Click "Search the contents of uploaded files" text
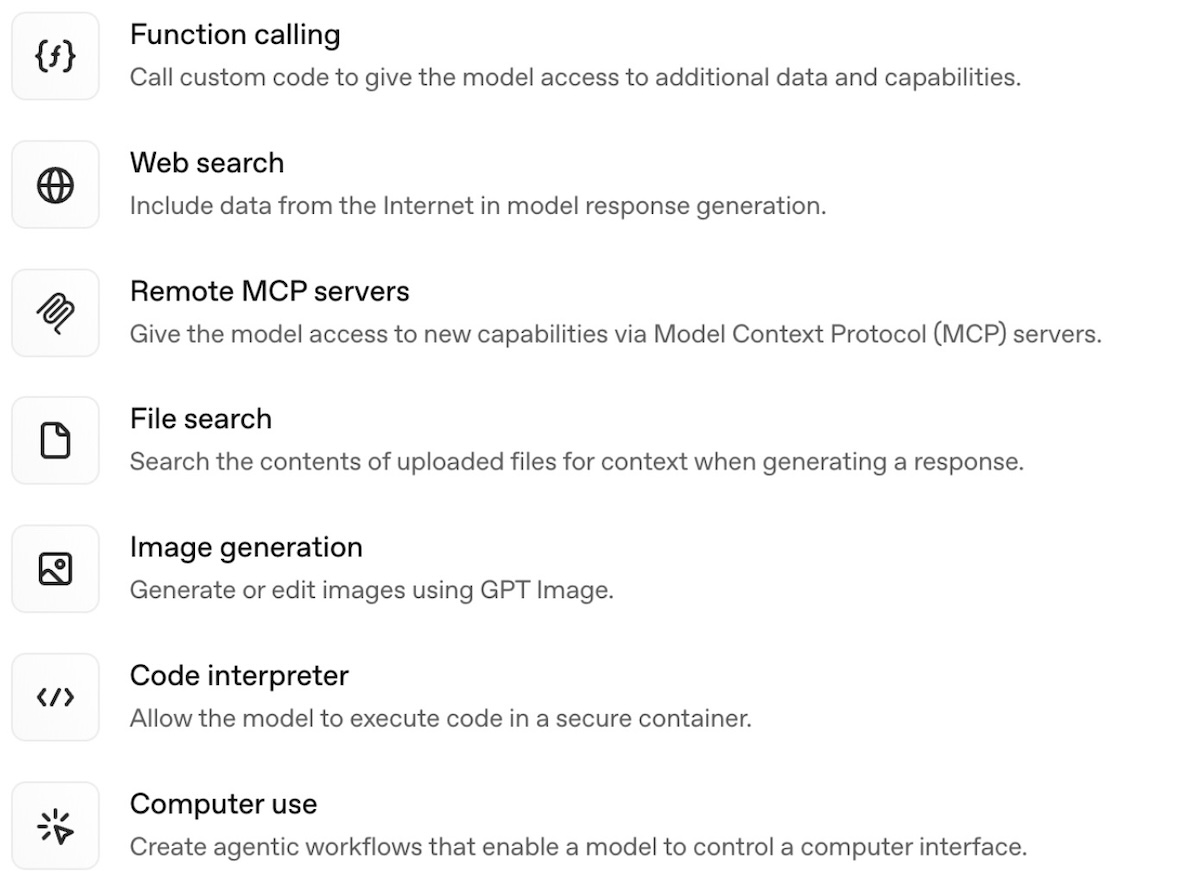Viewport: 1200px width, 884px height. coord(576,462)
